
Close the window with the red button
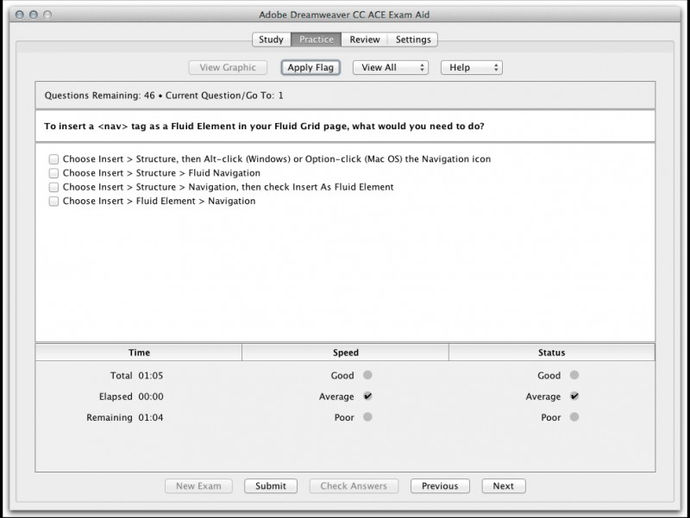point(19,15)
